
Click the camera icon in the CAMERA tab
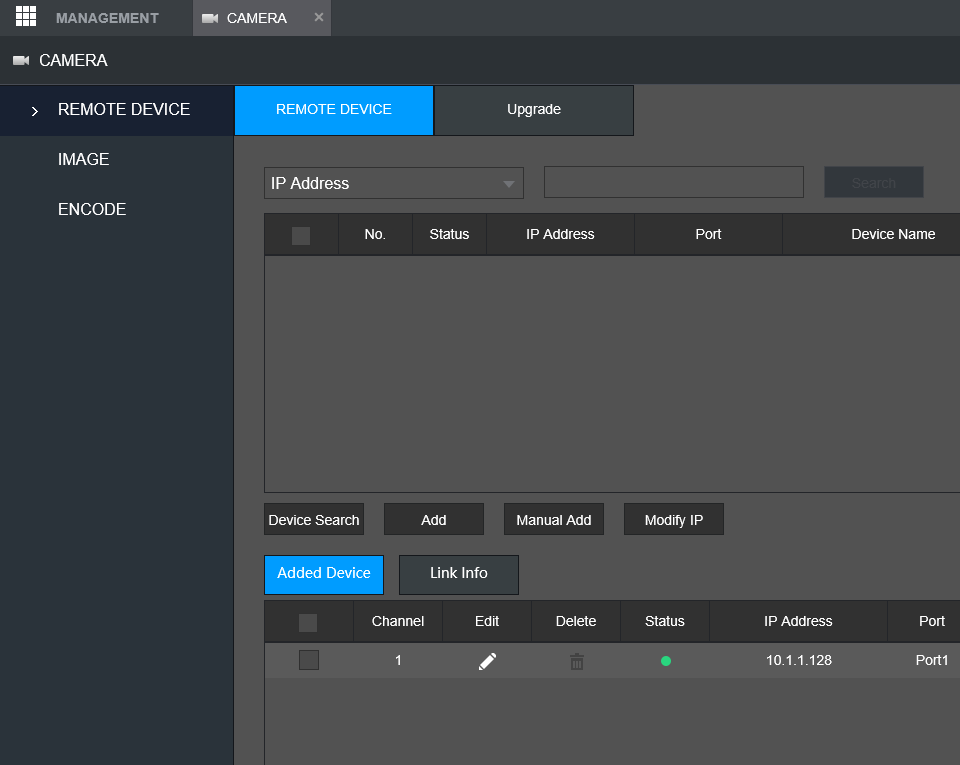(x=210, y=18)
